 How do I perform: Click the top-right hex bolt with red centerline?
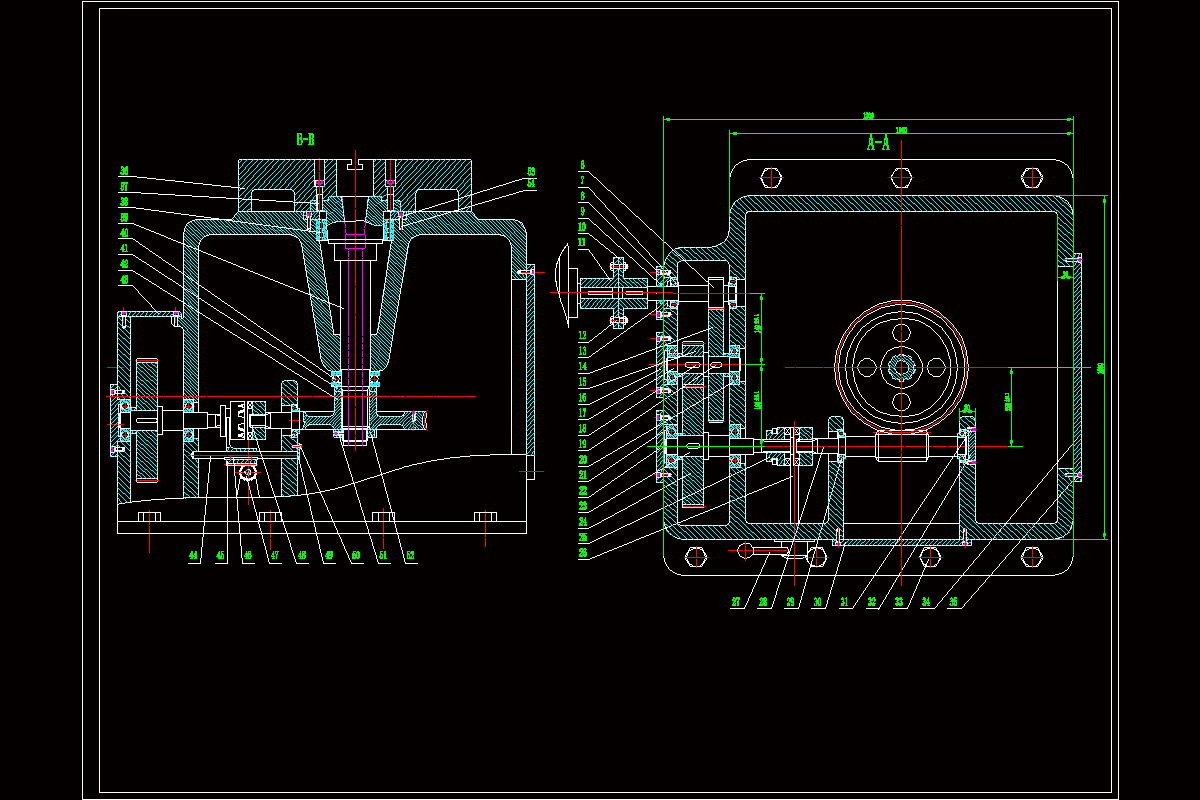1033,178
